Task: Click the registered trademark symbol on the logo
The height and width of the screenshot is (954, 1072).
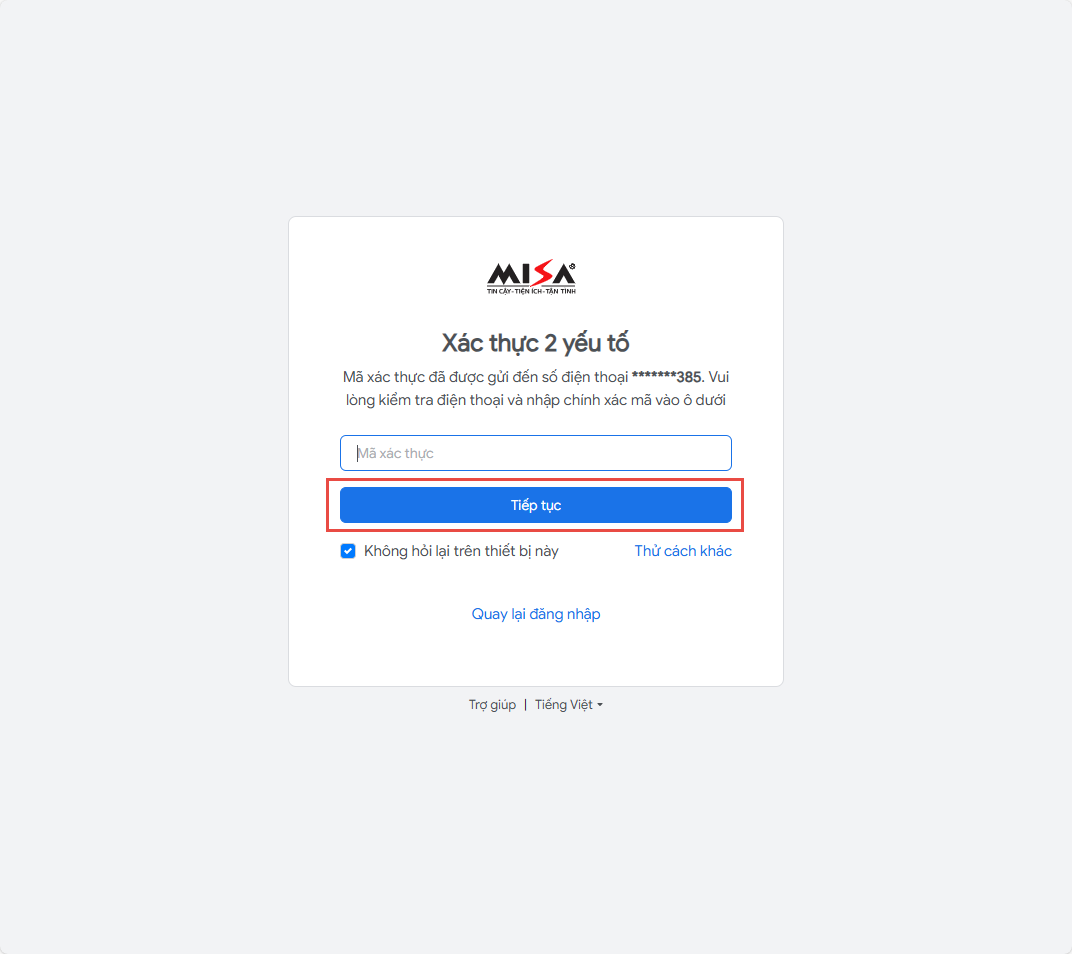Action: [572, 266]
